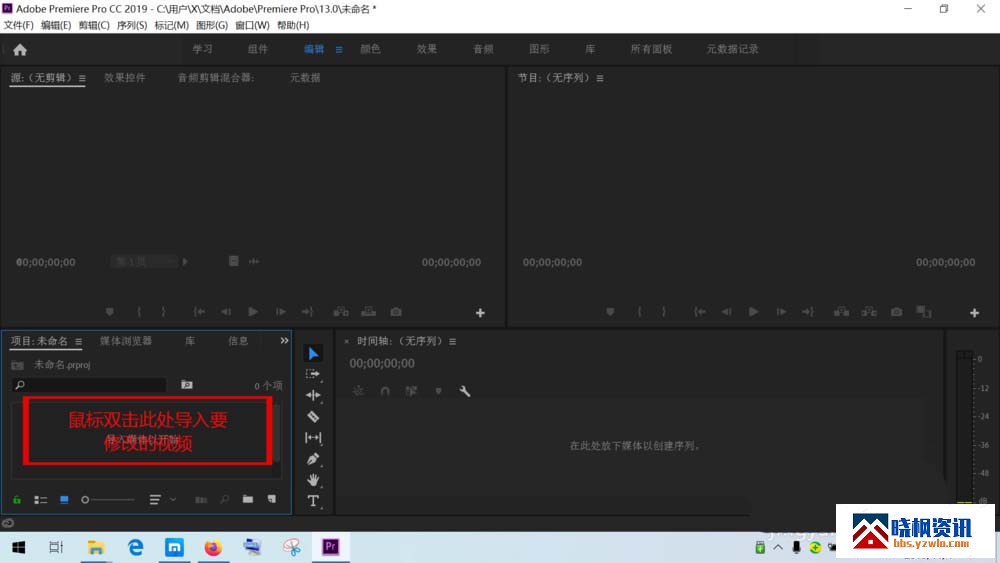Open Button Editor plus in Source monitor
This screenshot has height=563, width=1000.
click(480, 312)
